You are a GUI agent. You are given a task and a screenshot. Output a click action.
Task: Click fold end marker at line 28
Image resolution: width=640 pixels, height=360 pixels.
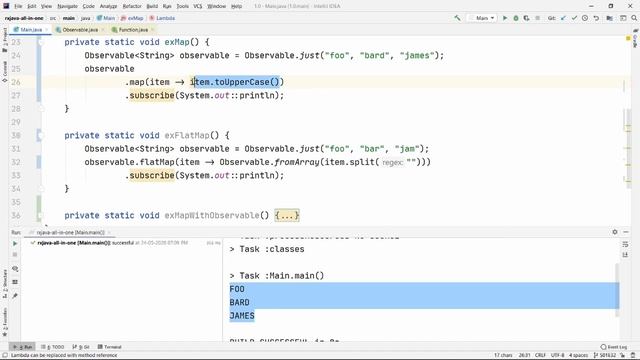pos(41,109)
